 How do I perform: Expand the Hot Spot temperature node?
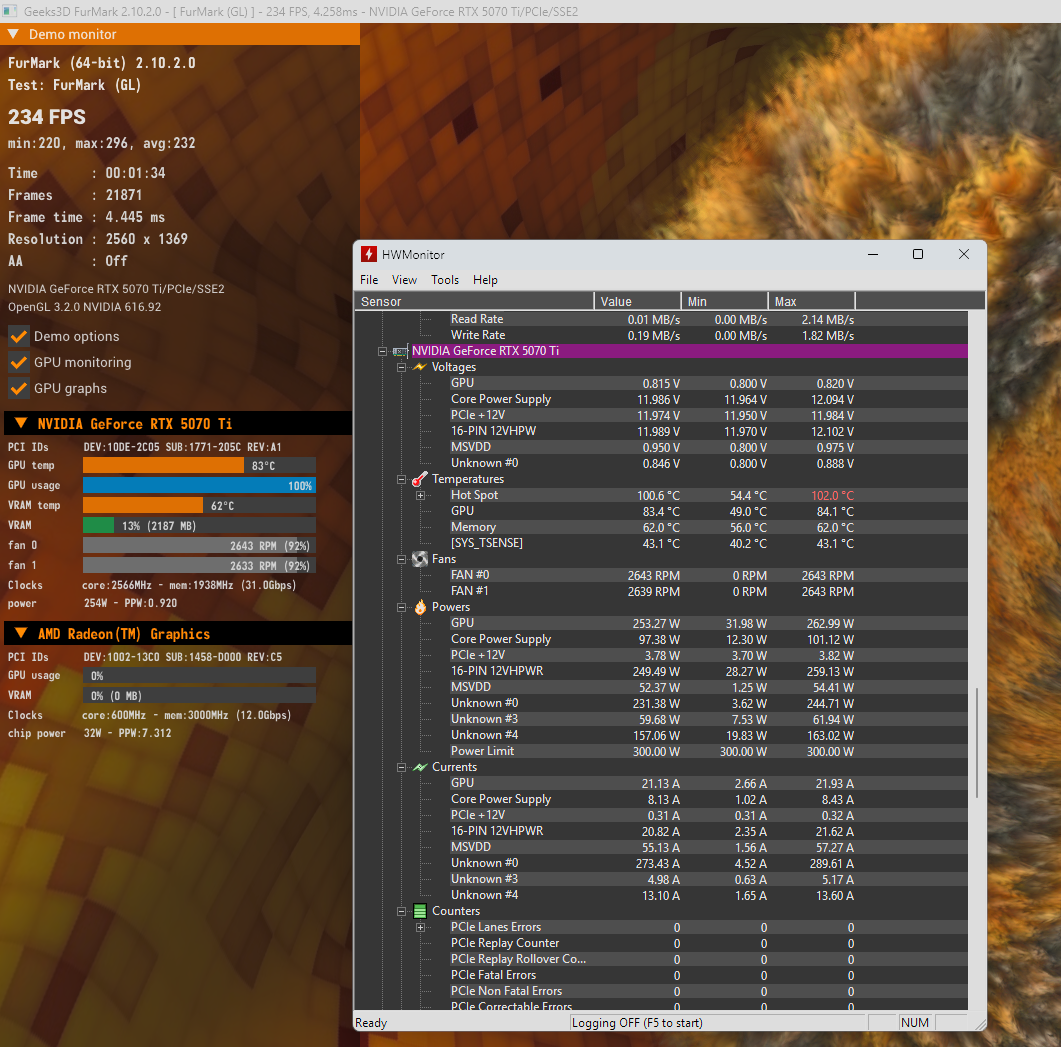(420, 495)
